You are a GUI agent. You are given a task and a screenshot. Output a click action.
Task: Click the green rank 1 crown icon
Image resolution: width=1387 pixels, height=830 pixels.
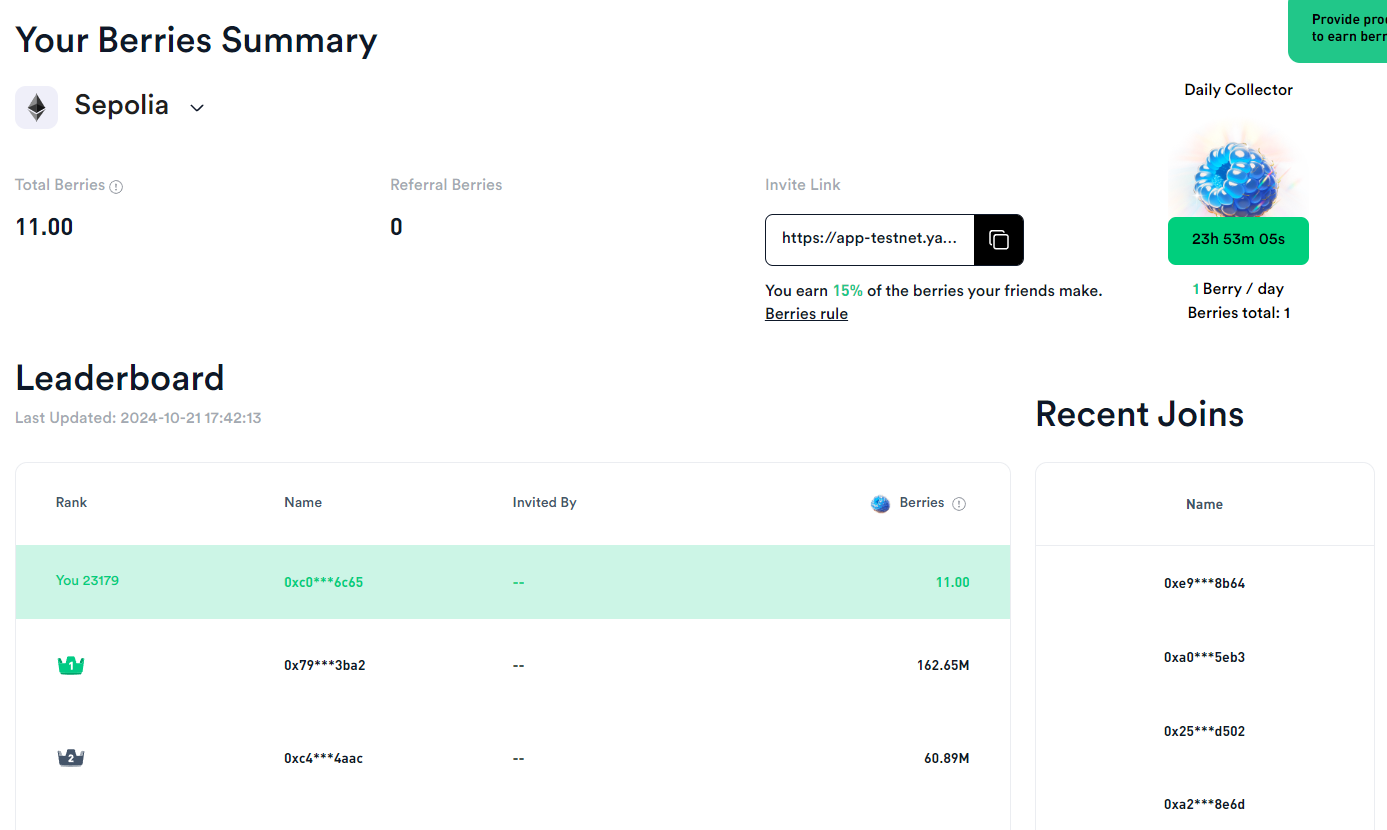[x=71, y=665]
